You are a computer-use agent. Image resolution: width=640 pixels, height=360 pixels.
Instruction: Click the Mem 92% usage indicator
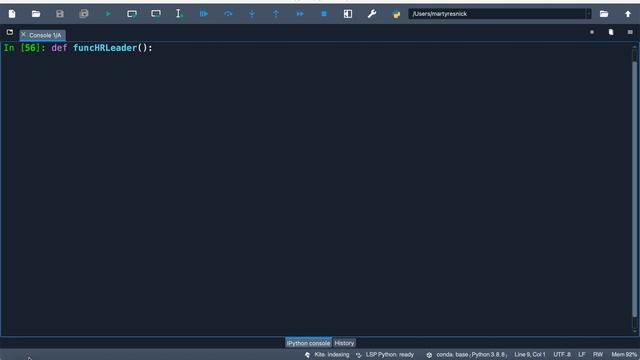624,355
